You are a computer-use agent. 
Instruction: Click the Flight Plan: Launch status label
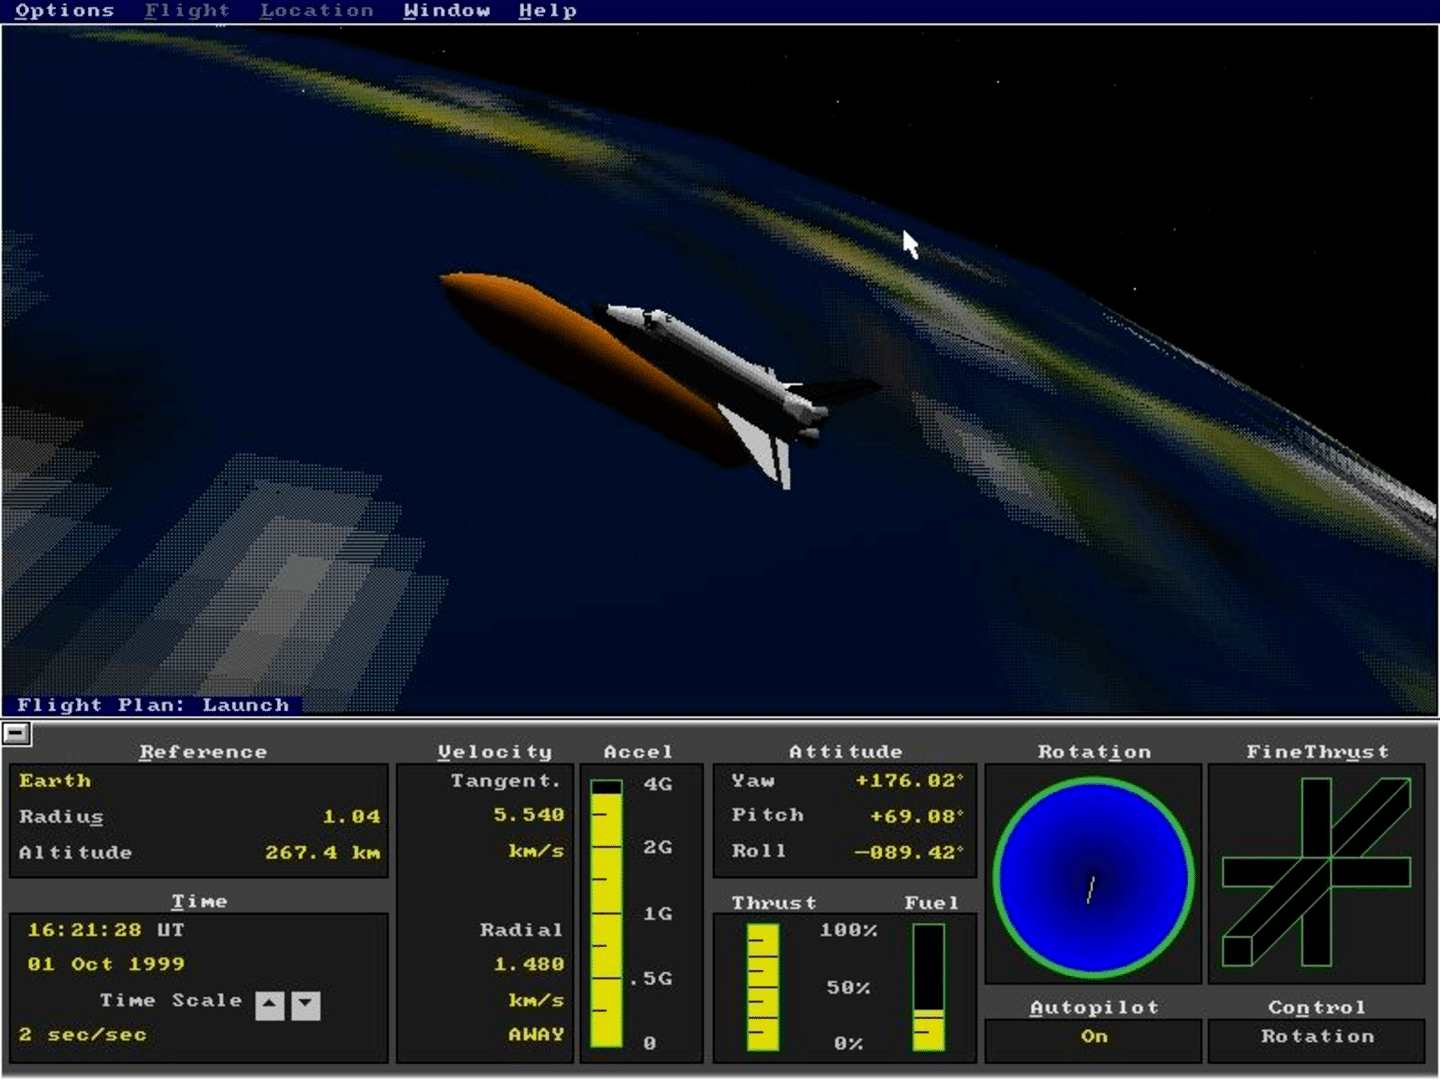(153, 705)
